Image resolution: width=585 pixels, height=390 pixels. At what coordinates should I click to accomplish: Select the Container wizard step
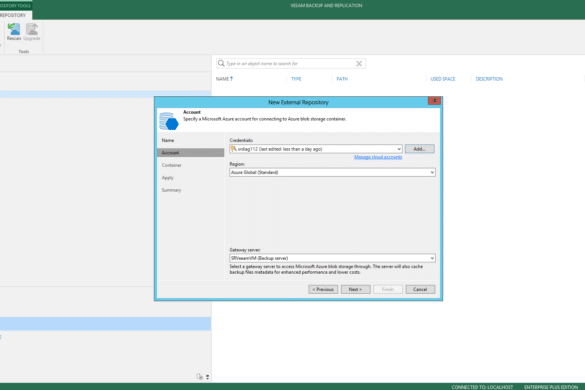coord(172,165)
